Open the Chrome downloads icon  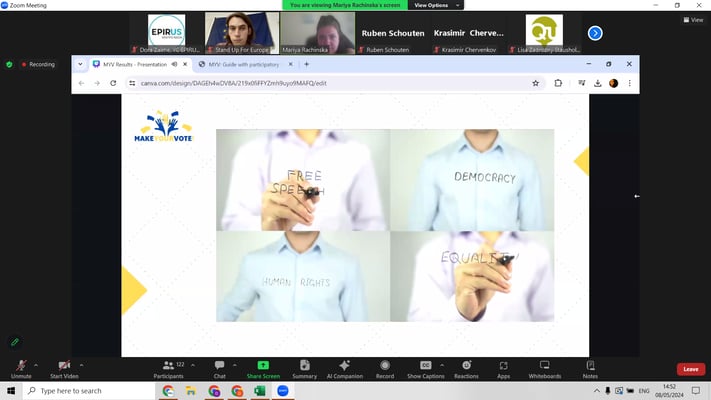(x=598, y=83)
